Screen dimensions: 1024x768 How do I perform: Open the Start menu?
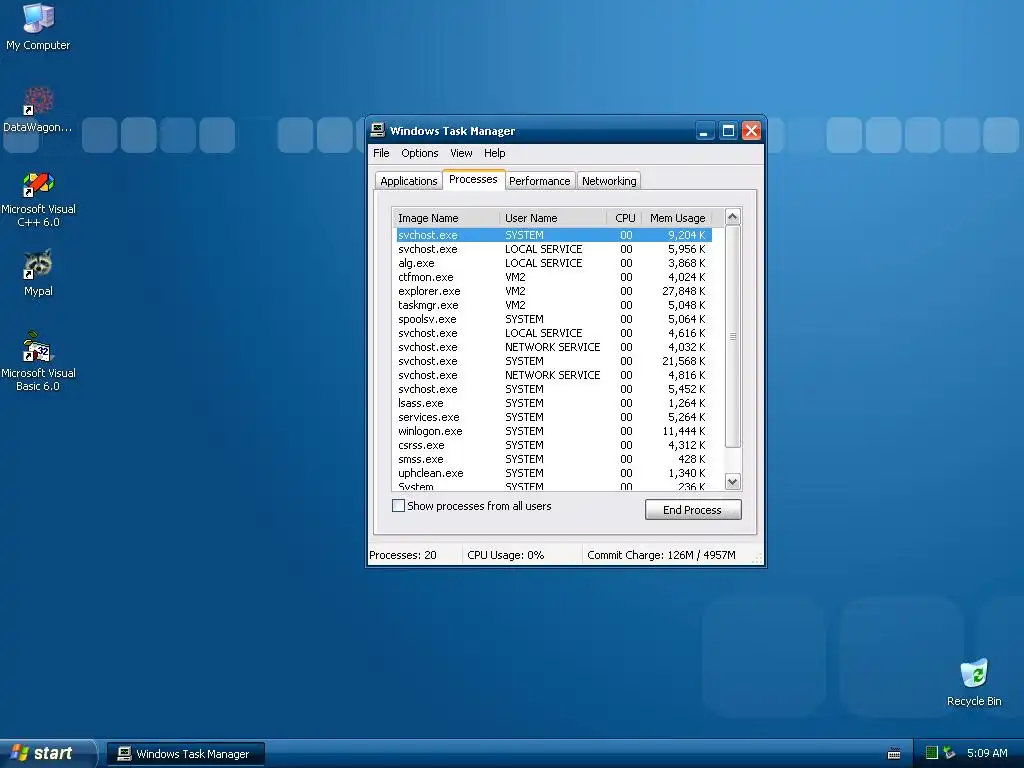click(x=47, y=753)
